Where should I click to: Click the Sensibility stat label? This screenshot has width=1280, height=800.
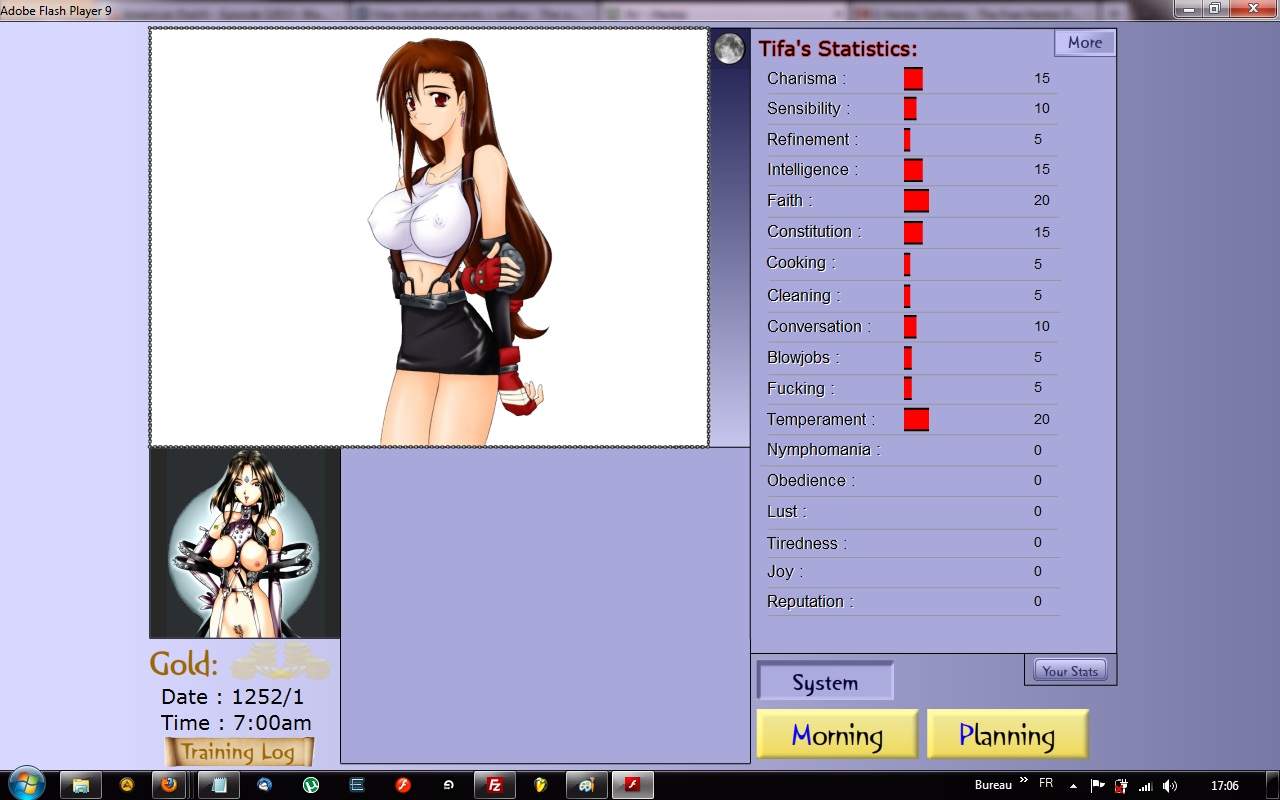[x=808, y=108]
